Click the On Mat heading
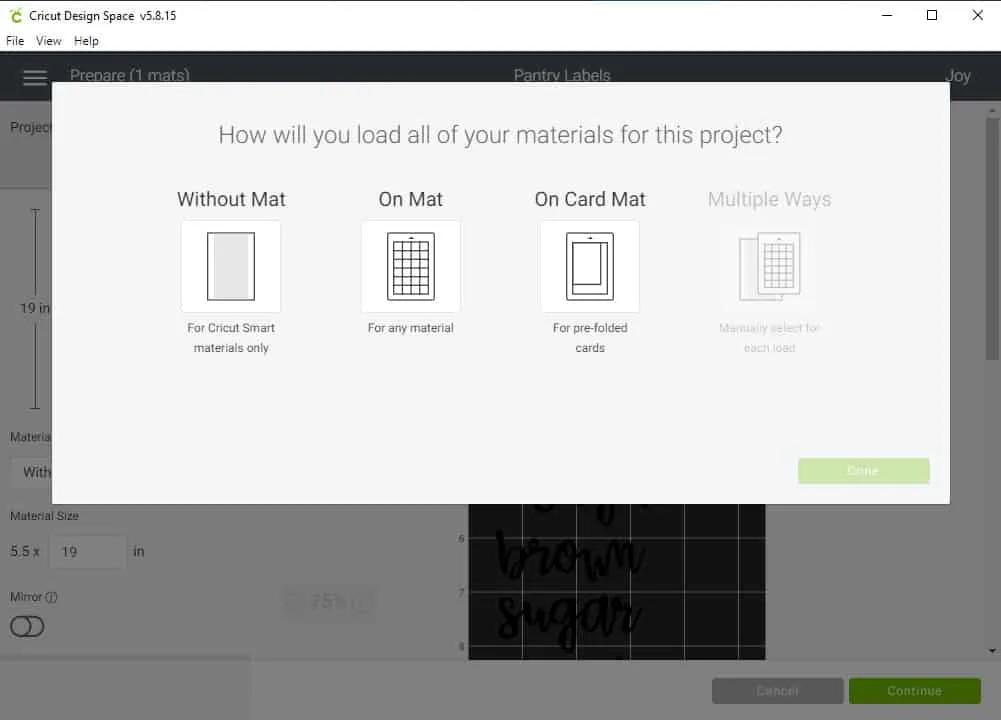1001x720 pixels. point(410,199)
